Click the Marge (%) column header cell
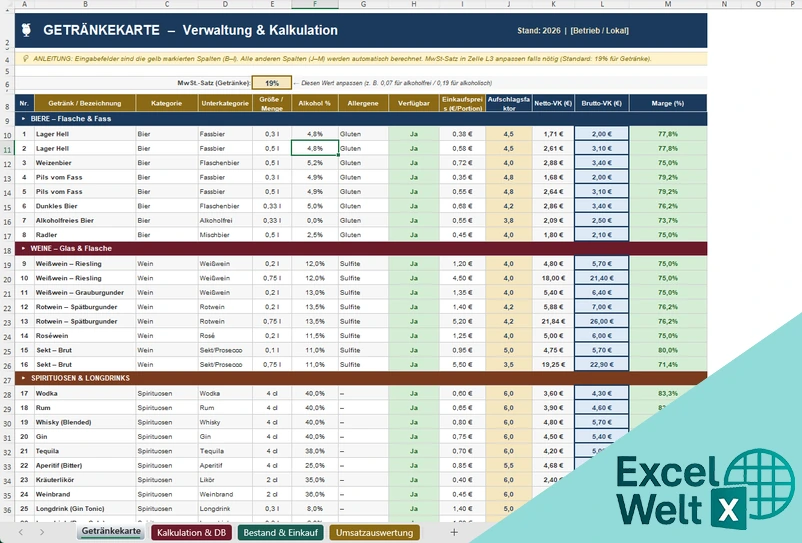Viewport: 802px width, 543px height. tap(667, 103)
